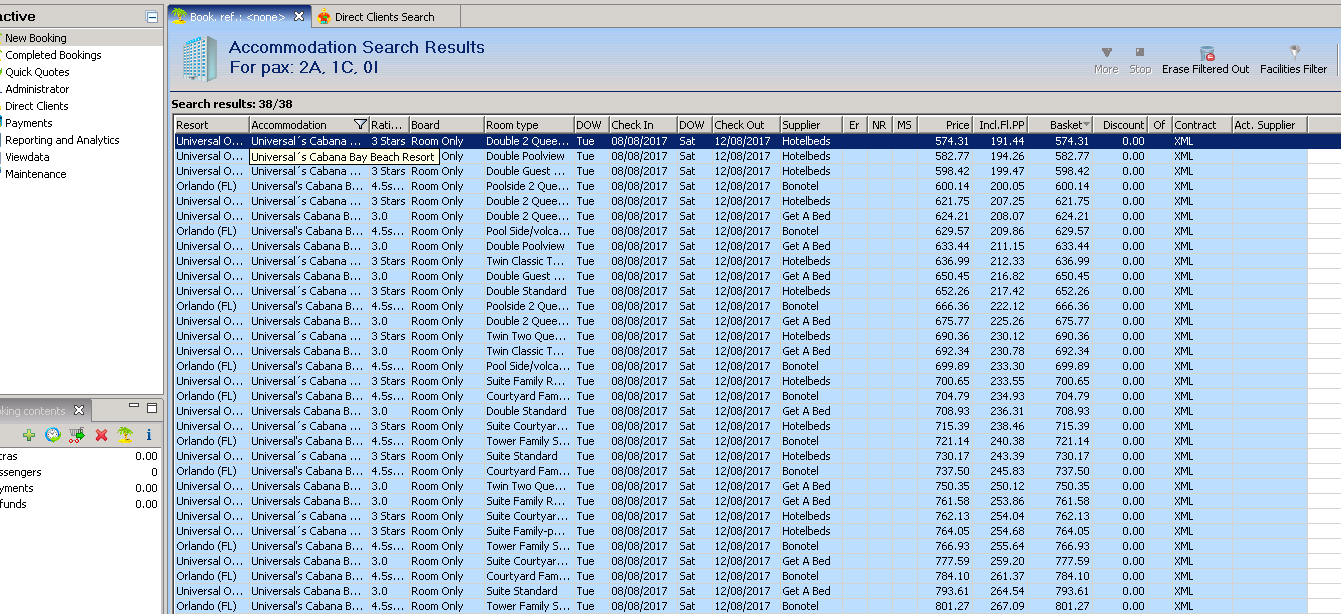Open Viewdata in sidebar
Viewport: 1341px width, 614px height.
point(27,157)
